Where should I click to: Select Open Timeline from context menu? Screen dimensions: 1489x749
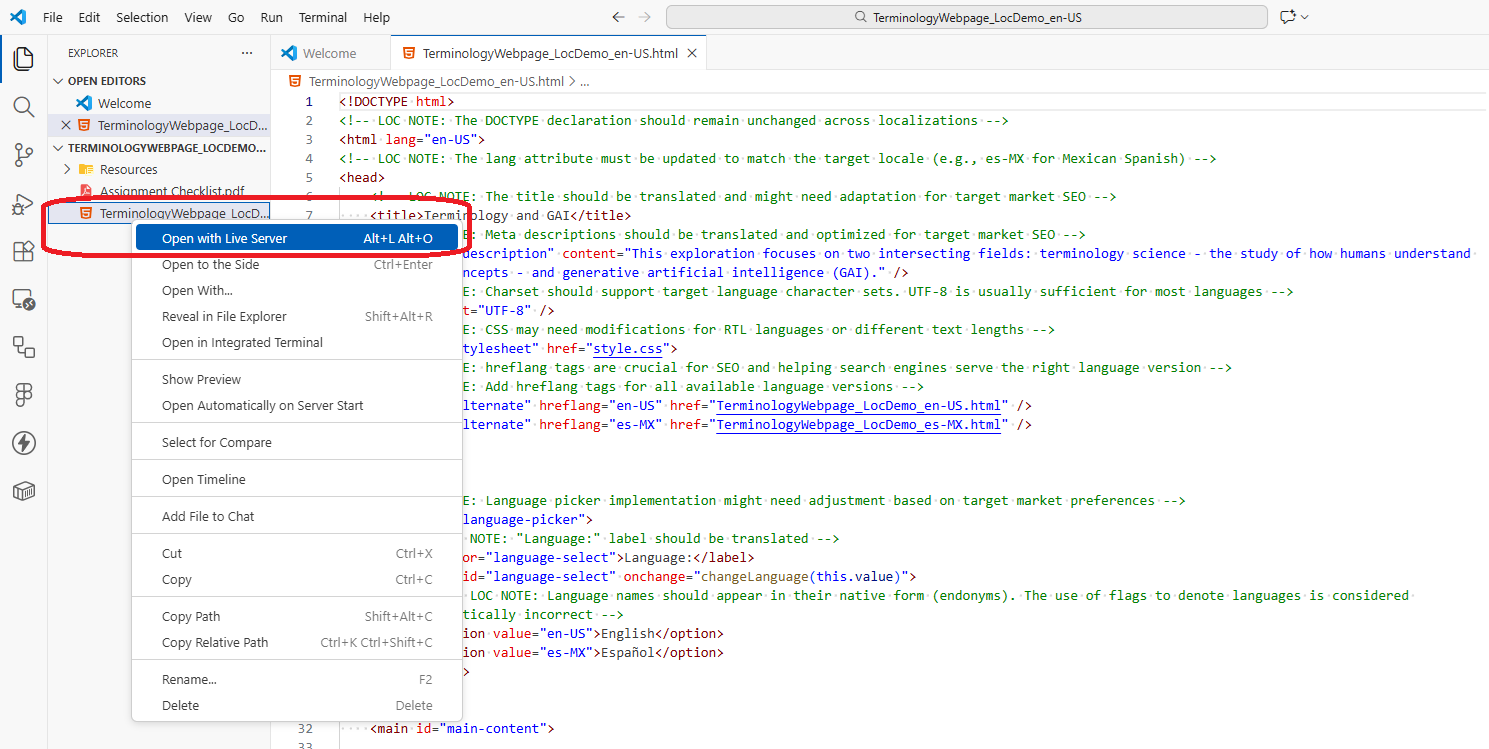297,480
